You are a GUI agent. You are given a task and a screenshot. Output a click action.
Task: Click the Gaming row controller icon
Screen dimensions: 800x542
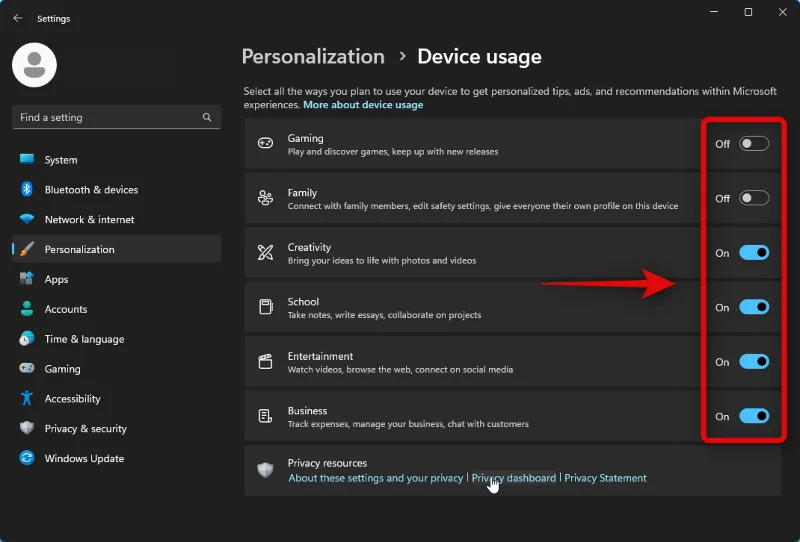[x=265, y=143]
